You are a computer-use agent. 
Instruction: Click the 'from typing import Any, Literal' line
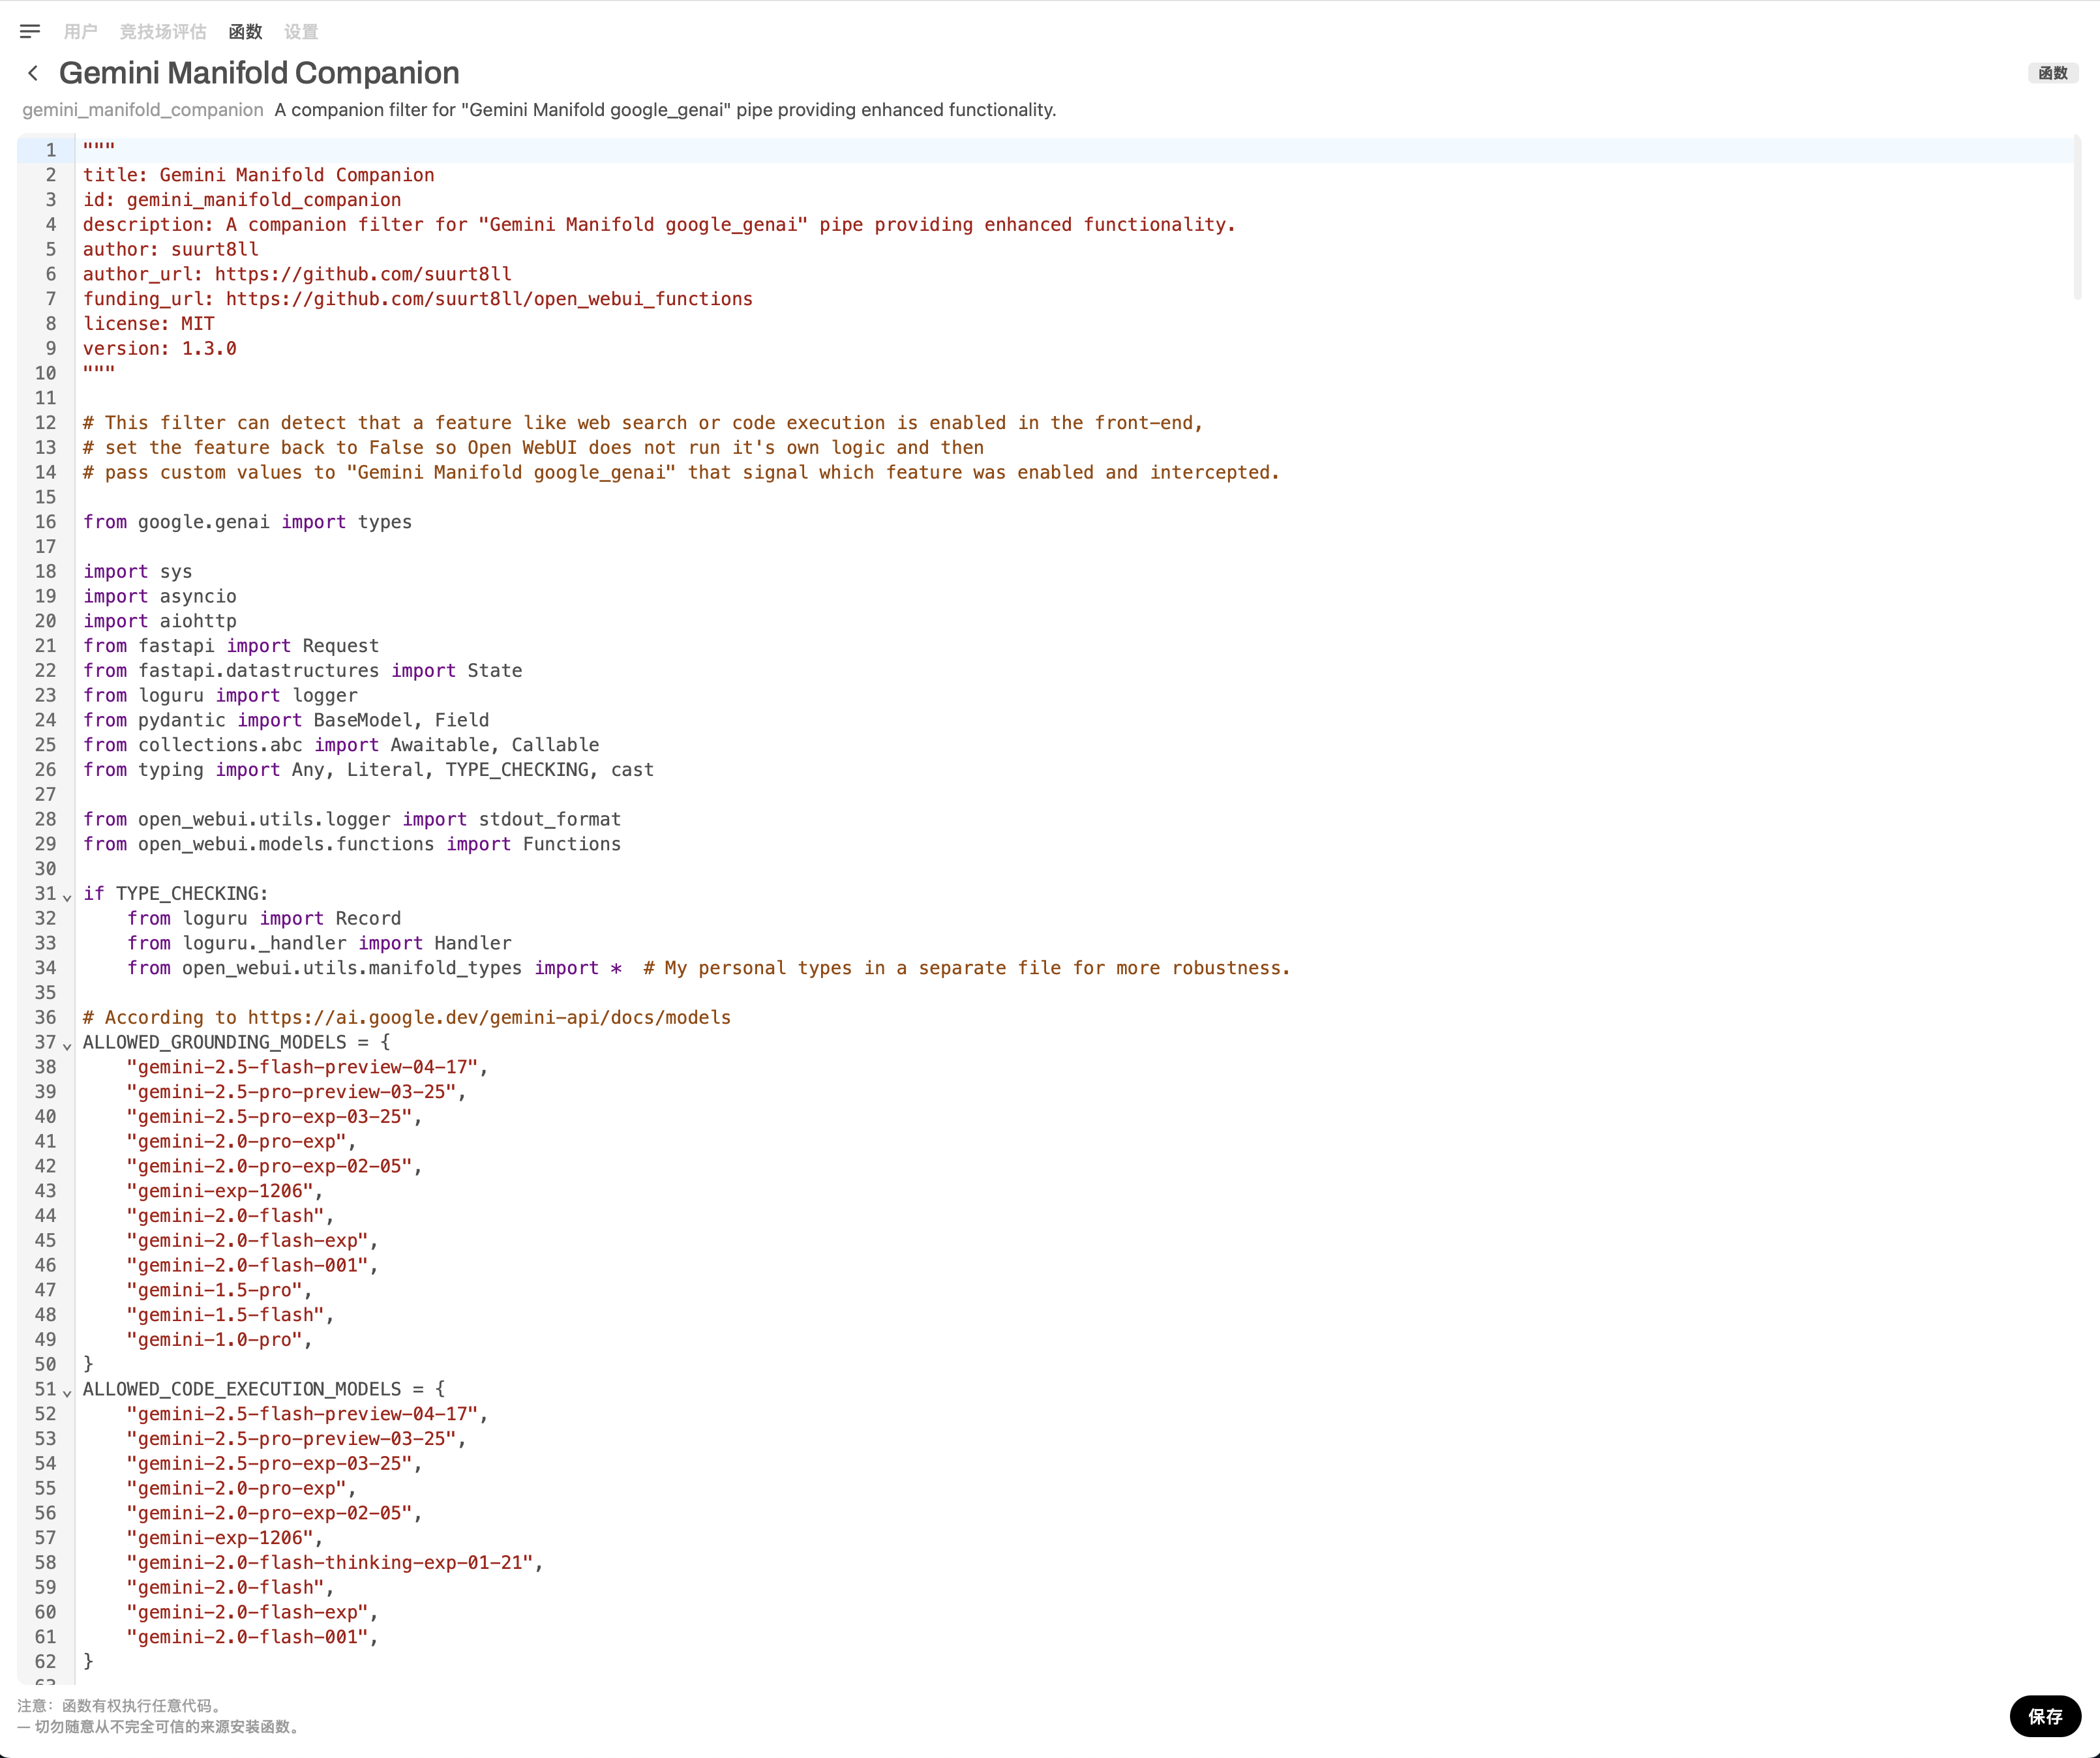click(x=368, y=770)
